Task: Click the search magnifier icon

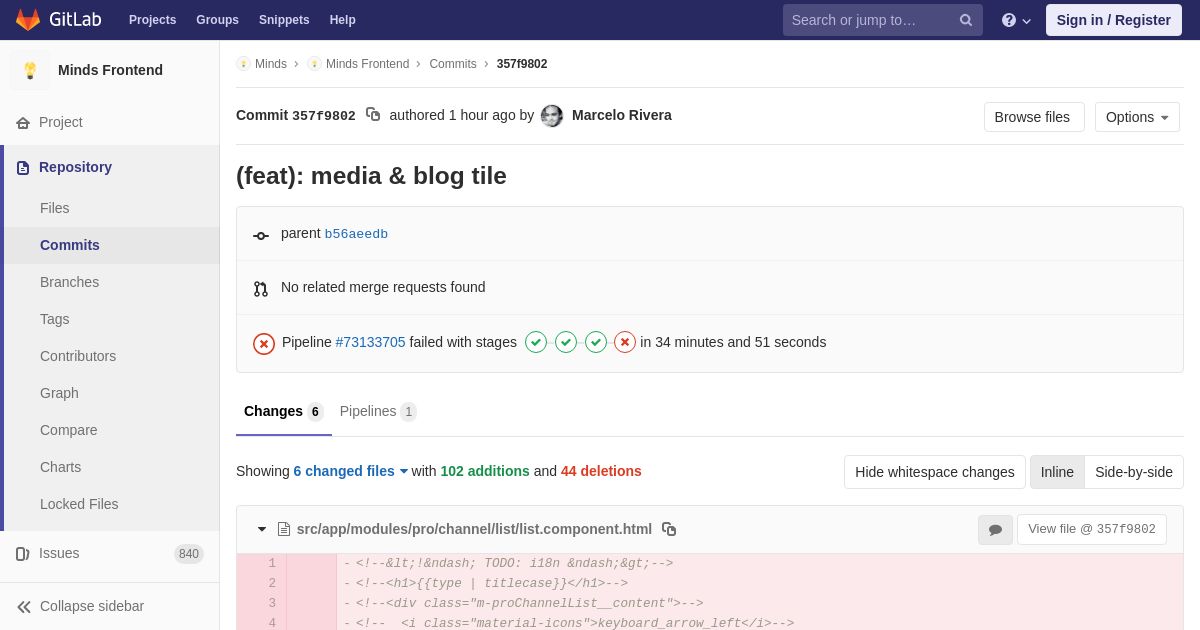Action: (965, 20)
